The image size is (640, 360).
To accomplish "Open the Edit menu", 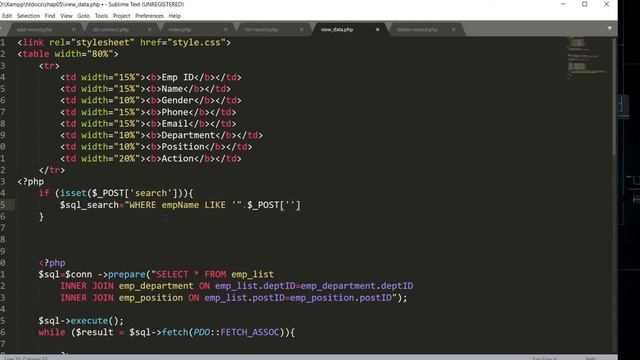I will 7,16.
